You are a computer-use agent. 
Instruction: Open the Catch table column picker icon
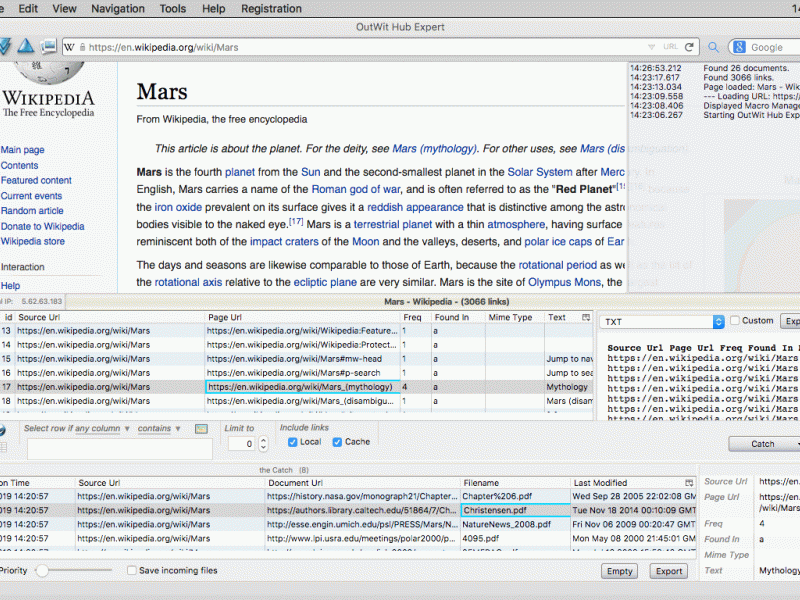pos(689,483)
